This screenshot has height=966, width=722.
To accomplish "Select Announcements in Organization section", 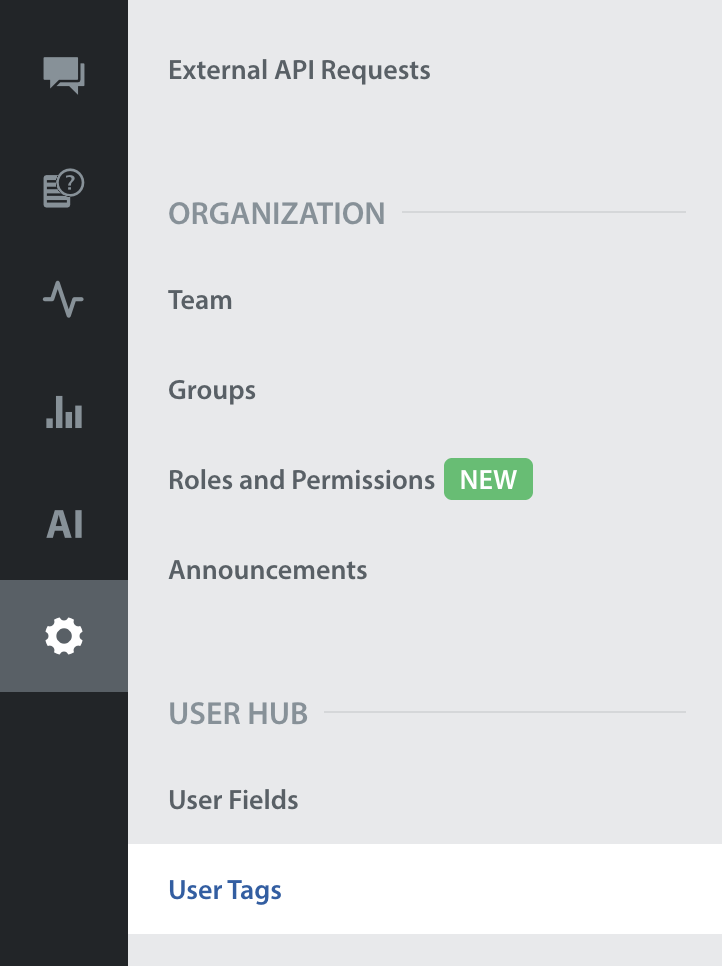I will click(268, 570).
